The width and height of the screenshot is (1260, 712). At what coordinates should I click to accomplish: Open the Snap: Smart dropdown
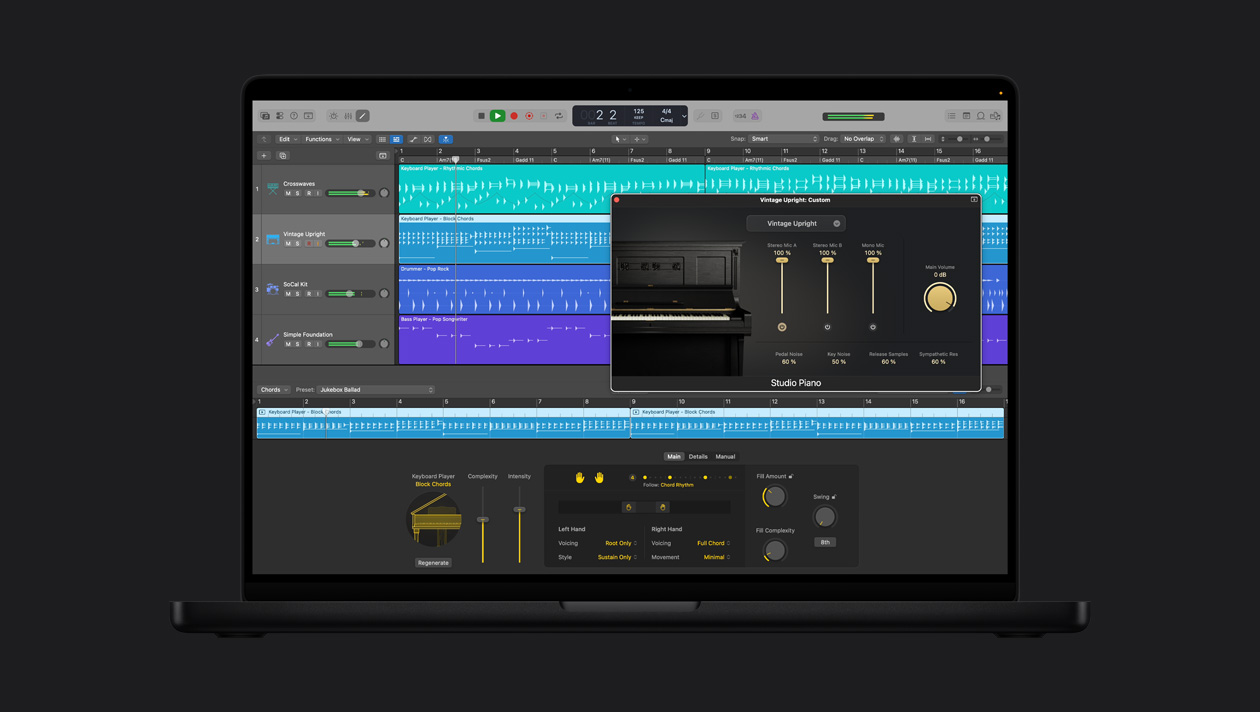click(x=783, y=139)
